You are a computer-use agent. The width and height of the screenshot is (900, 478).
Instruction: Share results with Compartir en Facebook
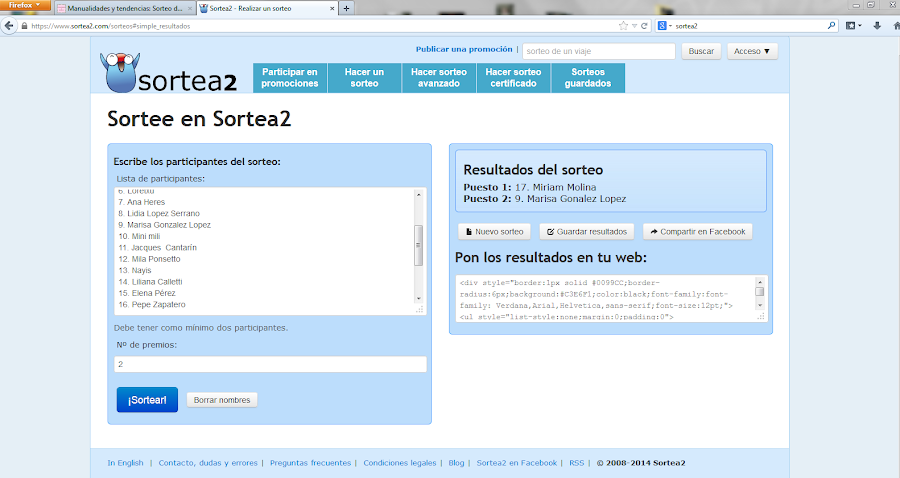tap(697, 232)
